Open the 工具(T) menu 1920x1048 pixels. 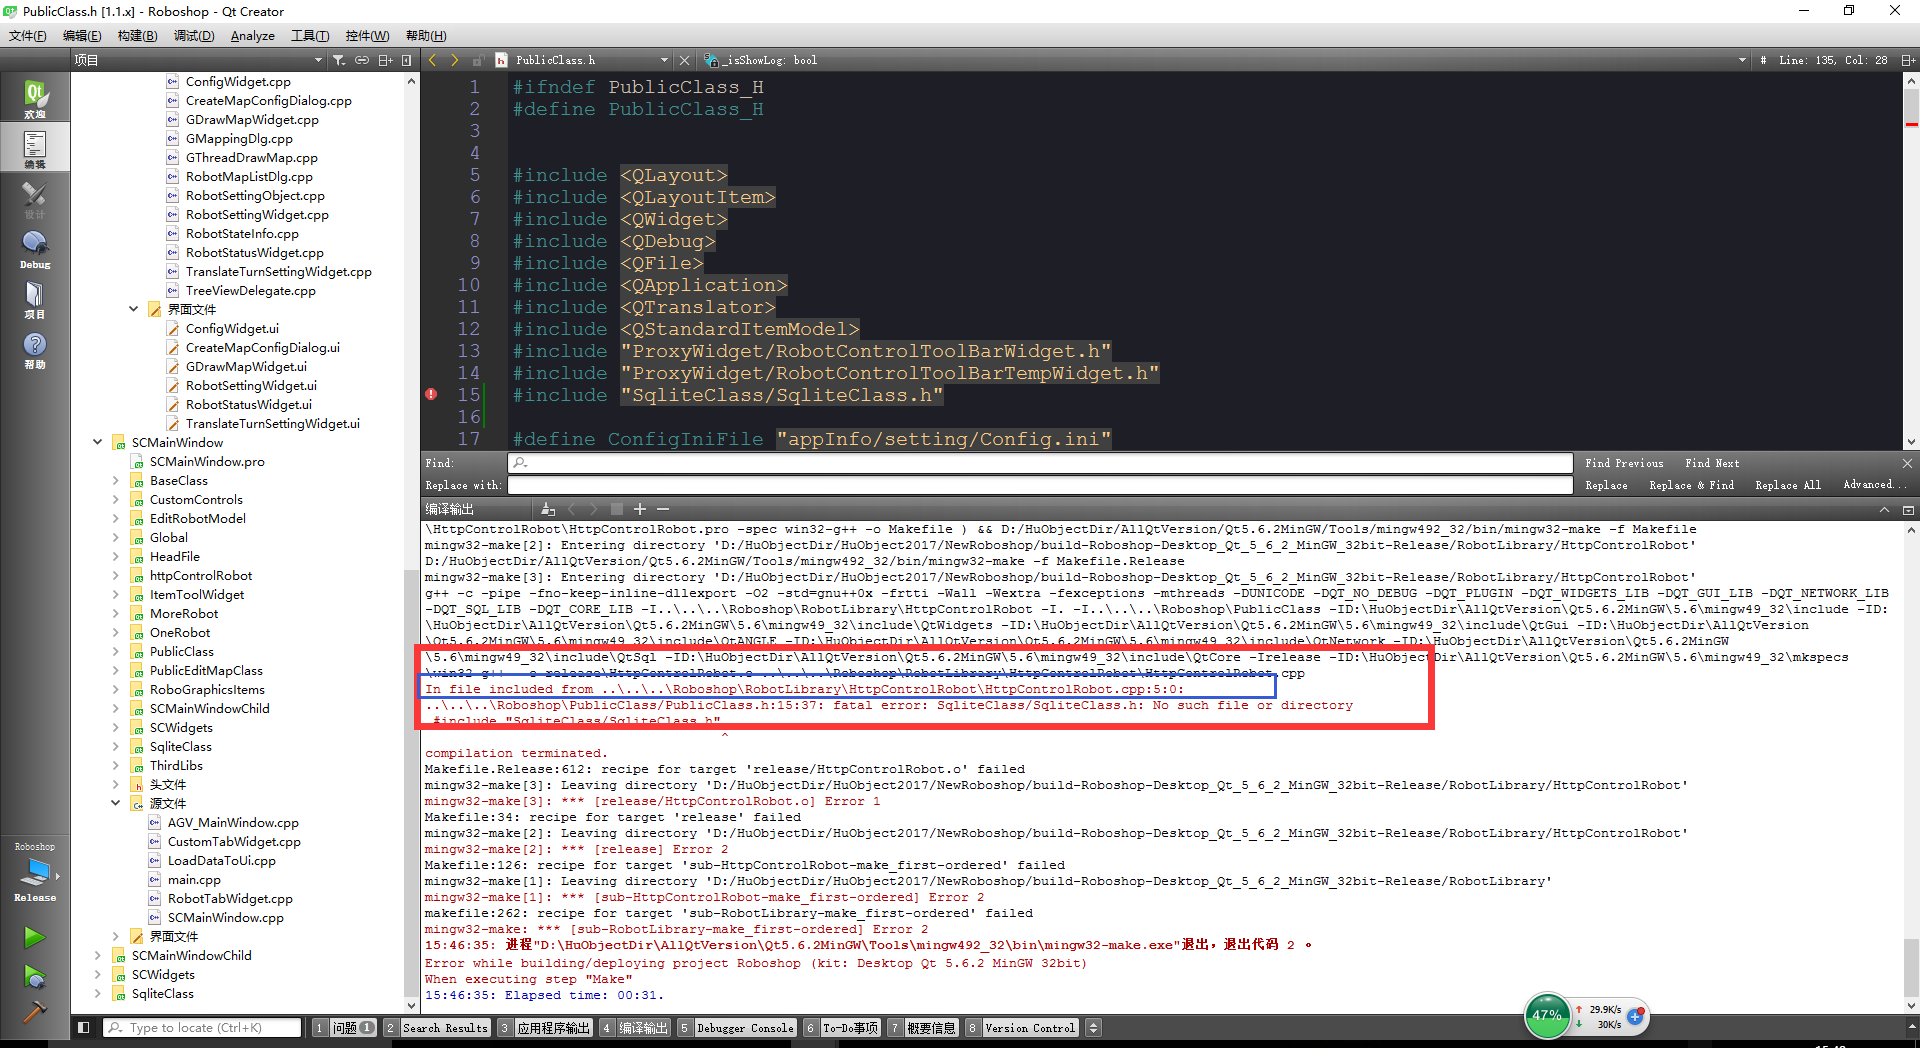coord(310,35)
